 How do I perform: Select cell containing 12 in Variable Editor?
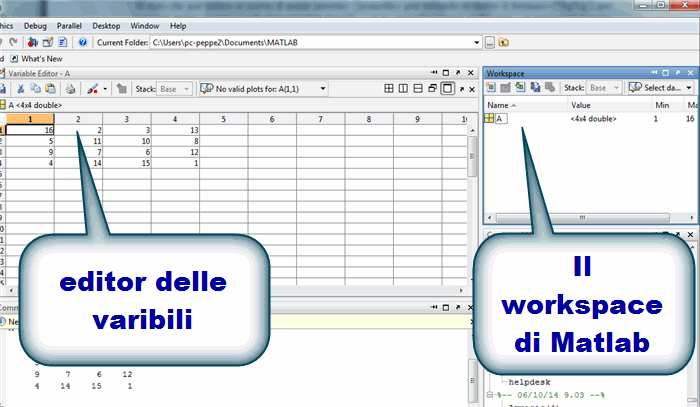click(x=175, y=152)
